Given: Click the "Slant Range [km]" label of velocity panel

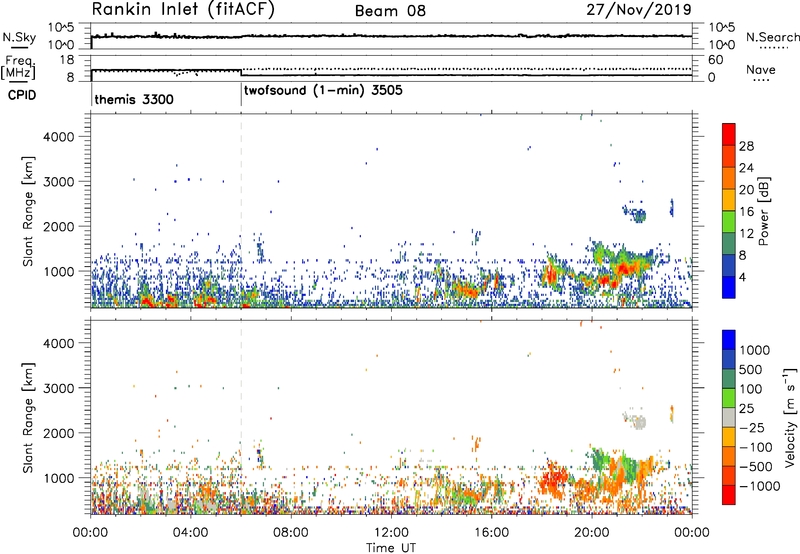Looking at the screenshot, I should point(28,417).
